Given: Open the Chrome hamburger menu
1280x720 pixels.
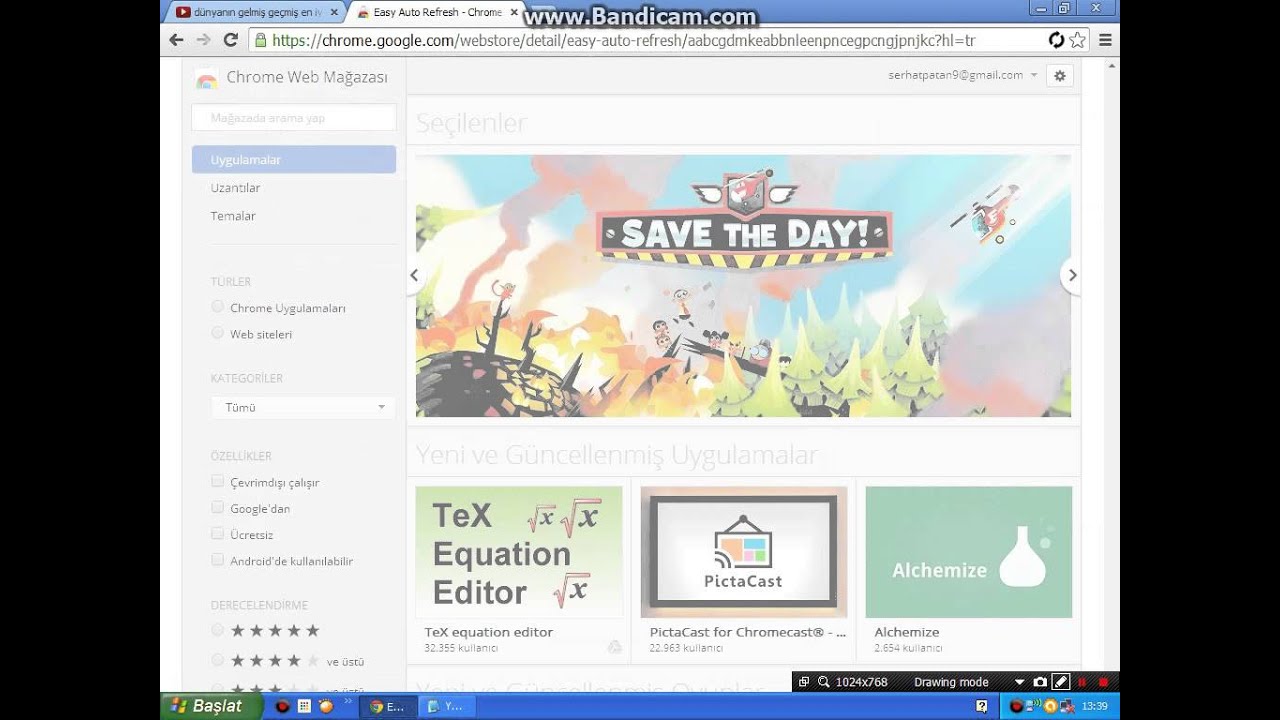Looking at the screenshot, I should coord(1105,40).
